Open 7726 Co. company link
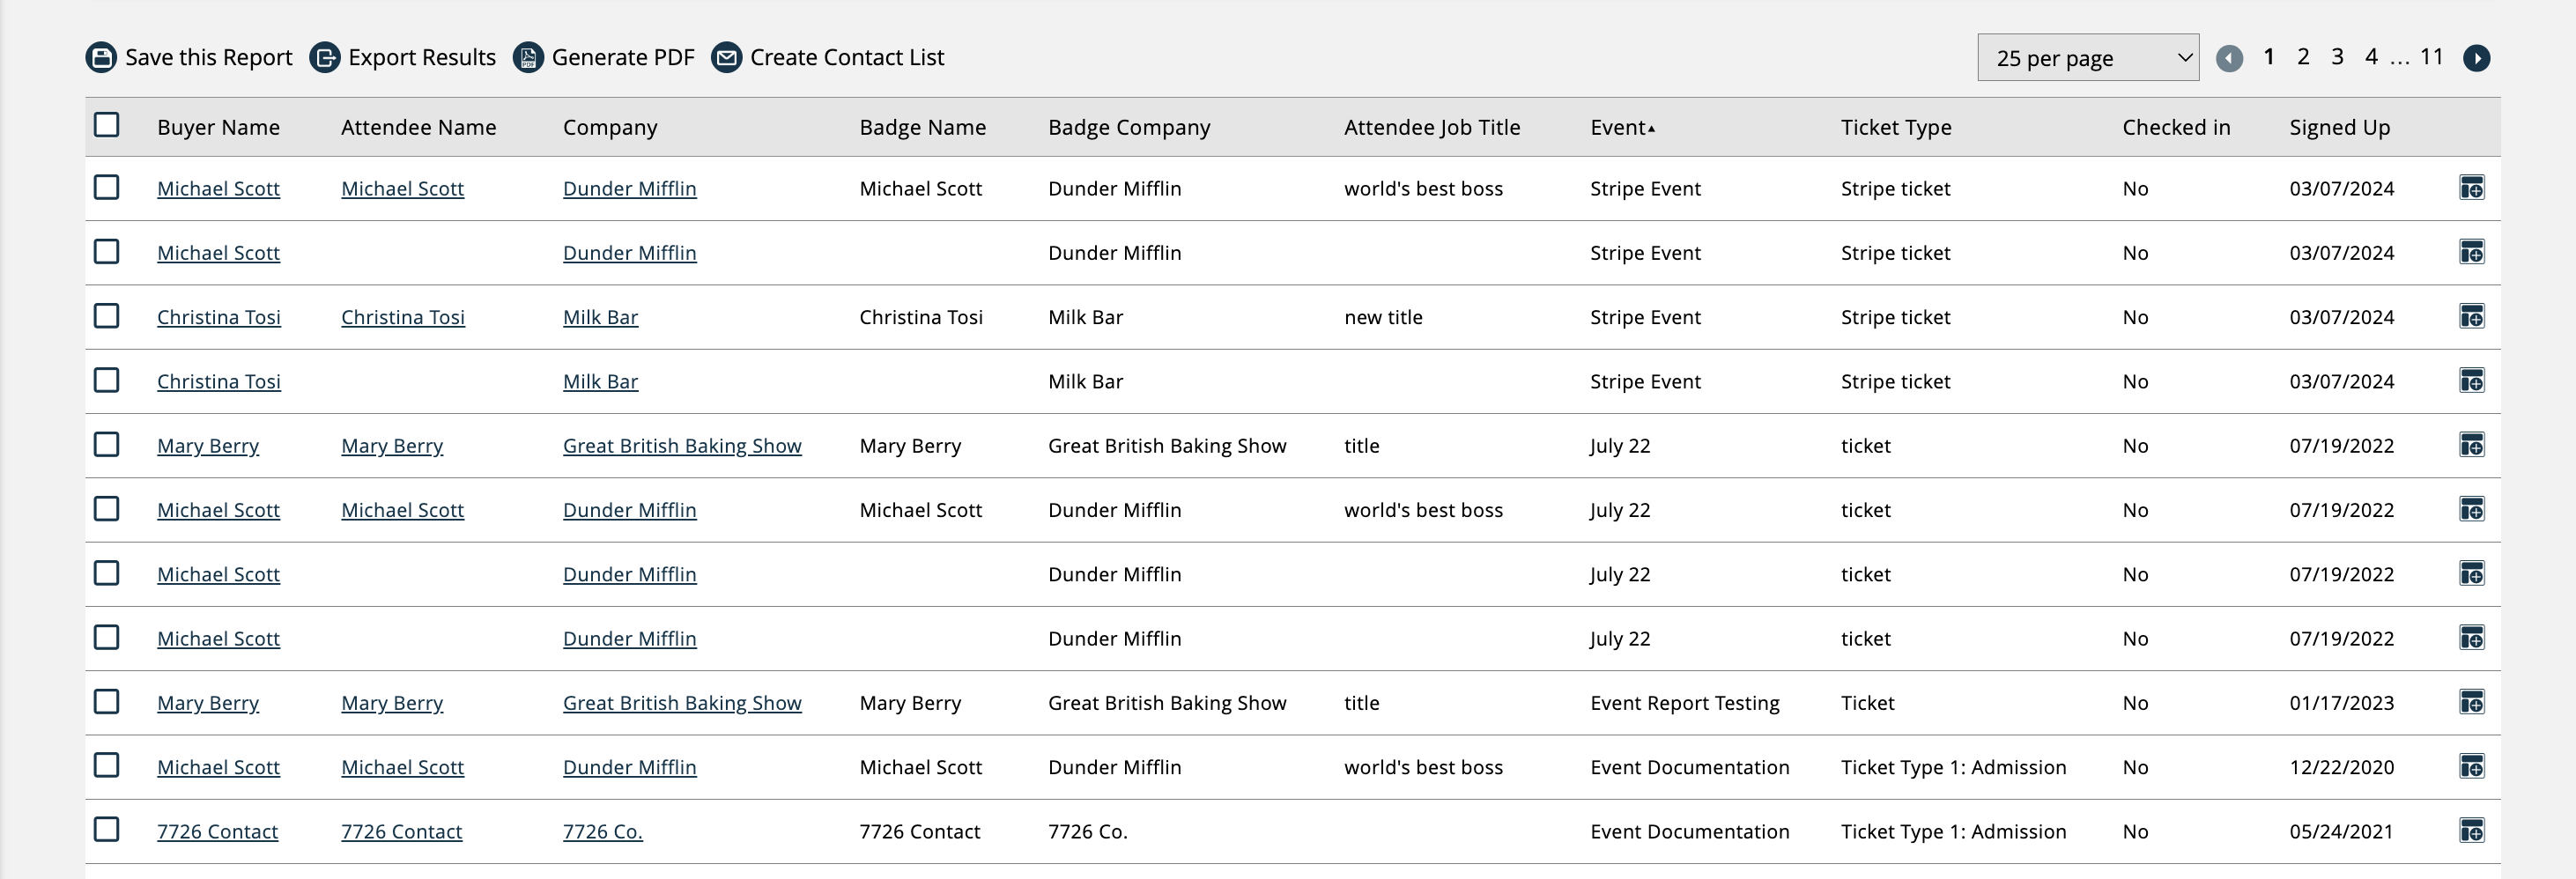The image size is (2576, 879). (x=602, y=831)
